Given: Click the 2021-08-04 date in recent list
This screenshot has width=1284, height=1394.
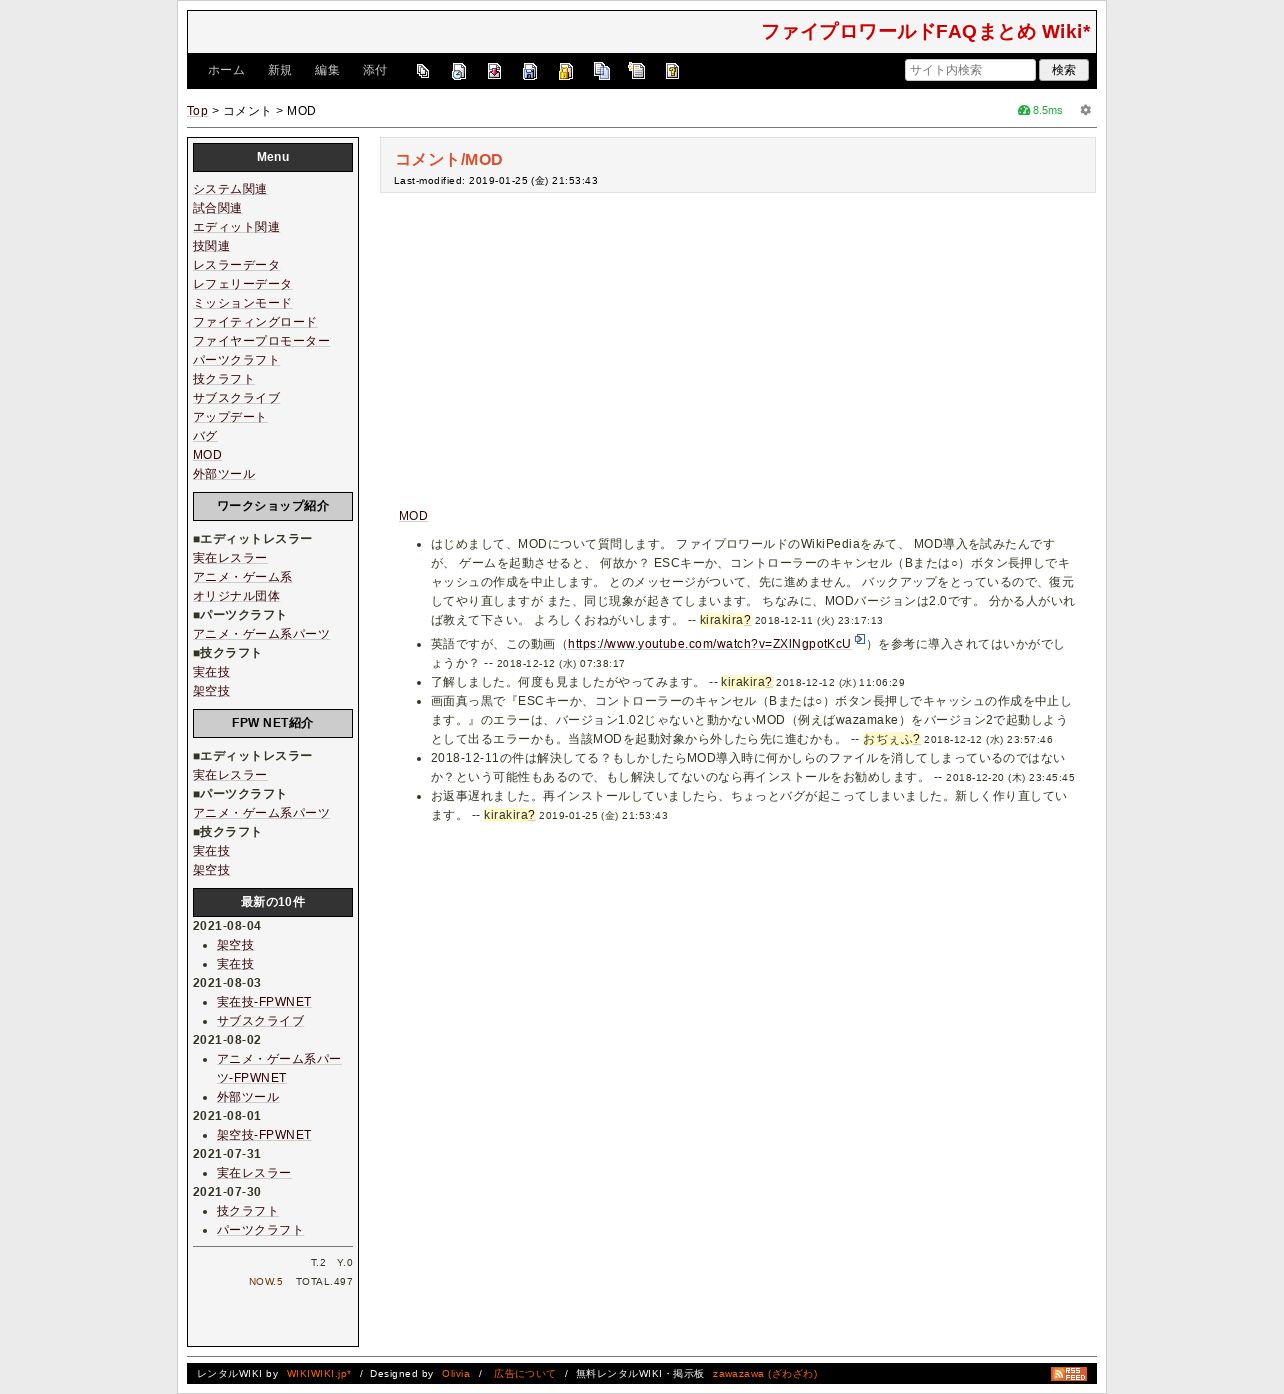Looking at the screenshot, I should point(227,926).
